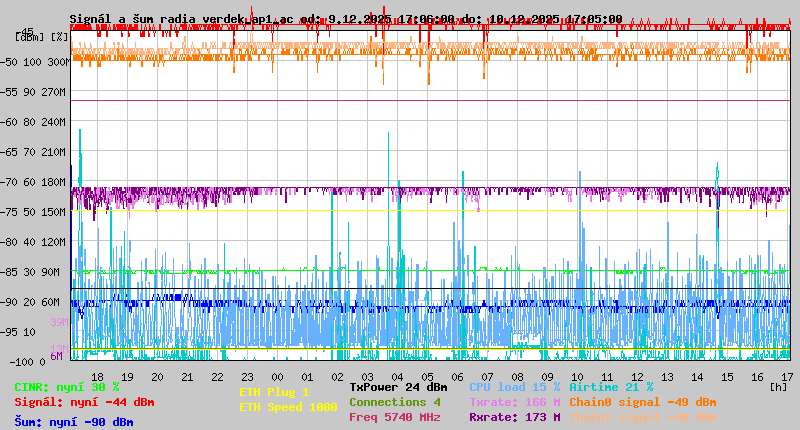The height and width of the screenshot is (430, 800).
Task: Select the 'Šum: nyní -90 dBm' legend entry
Action: coord(74,422)
